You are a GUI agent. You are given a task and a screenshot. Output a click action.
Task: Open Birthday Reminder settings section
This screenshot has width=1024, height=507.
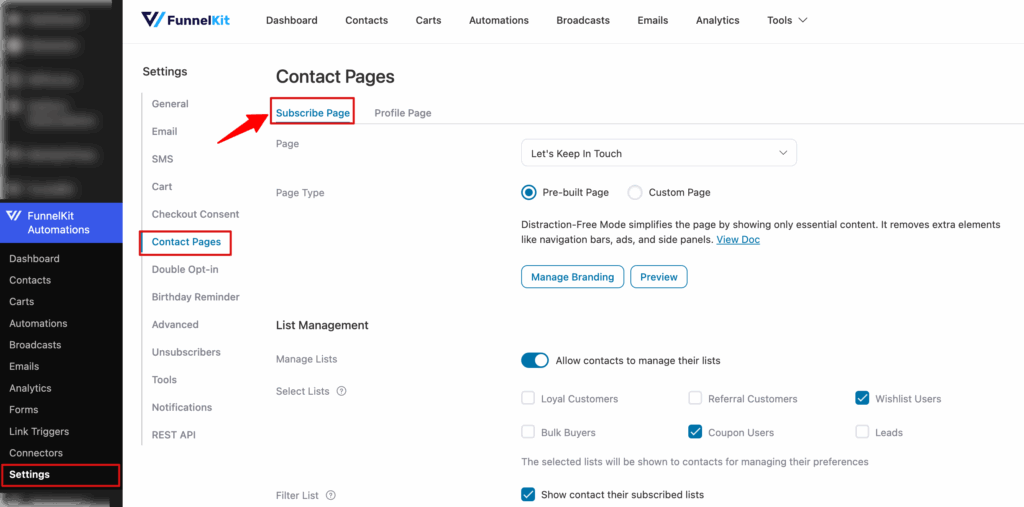coord(196,297)
